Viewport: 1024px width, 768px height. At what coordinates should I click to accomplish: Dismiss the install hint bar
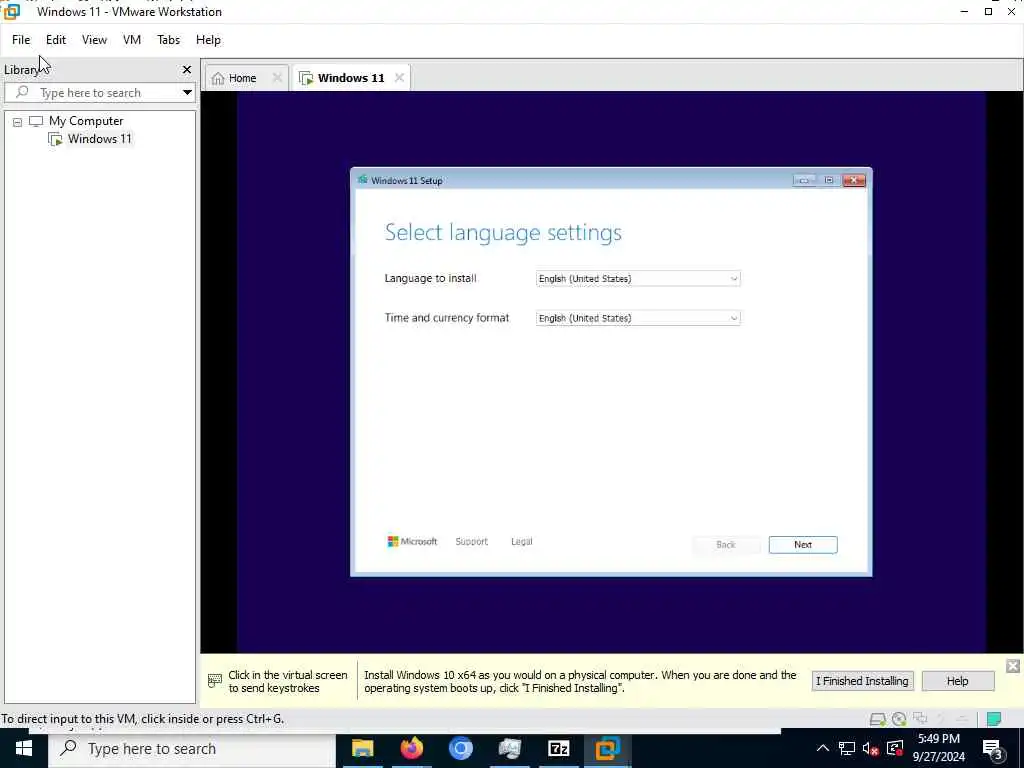click(x=1012, y=666)
